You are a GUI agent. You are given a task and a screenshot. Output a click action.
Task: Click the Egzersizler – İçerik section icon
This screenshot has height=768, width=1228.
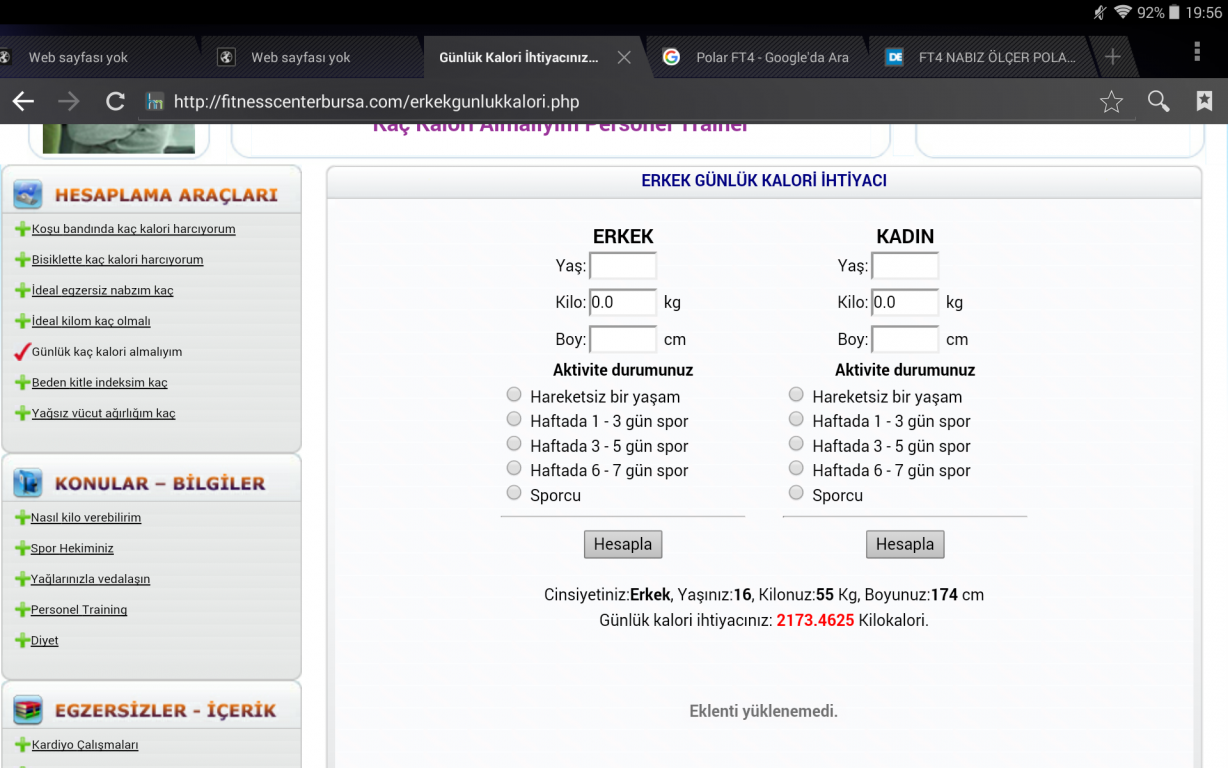(x=28, y=710)
